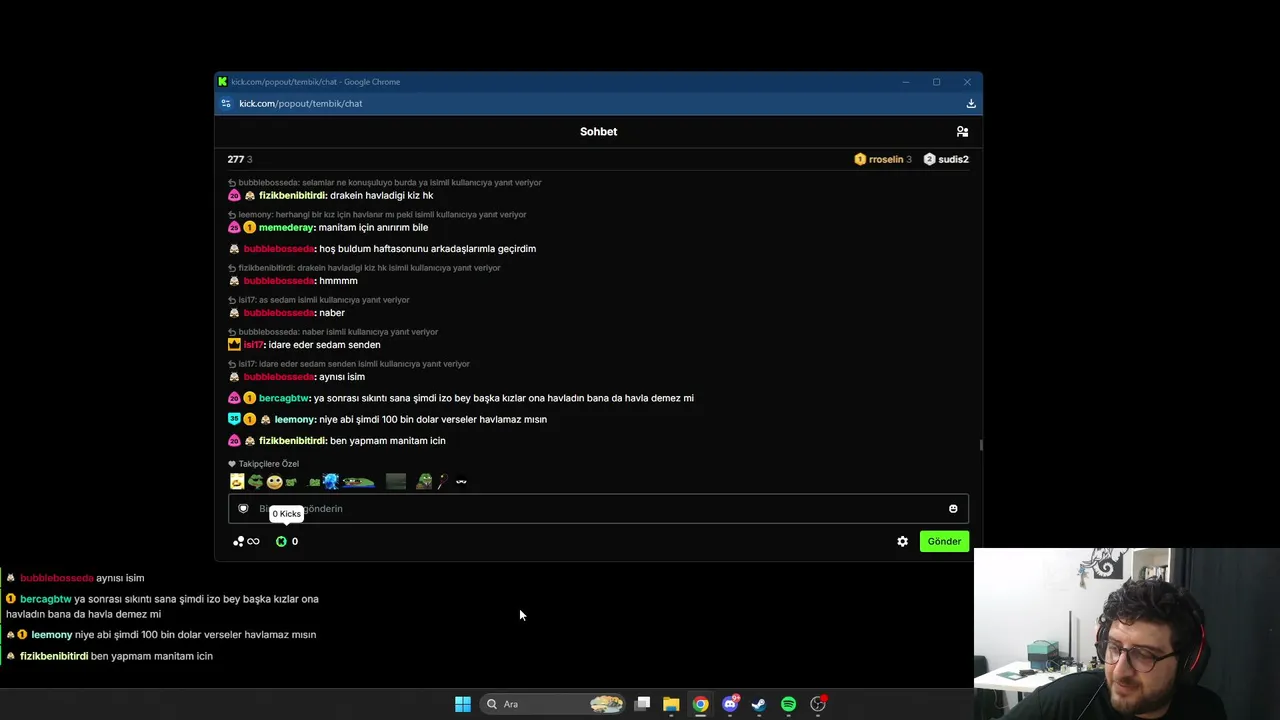Insert the small sunglasses emote
The height and width of the screenshot is (720, 1280).
461,482
